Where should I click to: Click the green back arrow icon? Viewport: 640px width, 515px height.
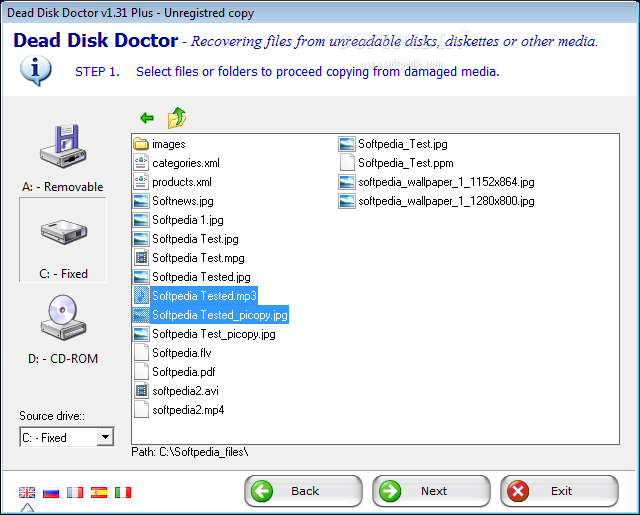(147, 118)
